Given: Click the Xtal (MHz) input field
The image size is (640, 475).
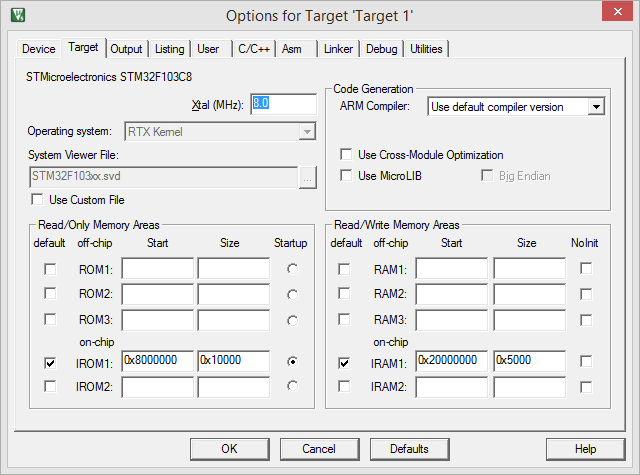Looking at the screenshot, I should [x=283, y=104].
